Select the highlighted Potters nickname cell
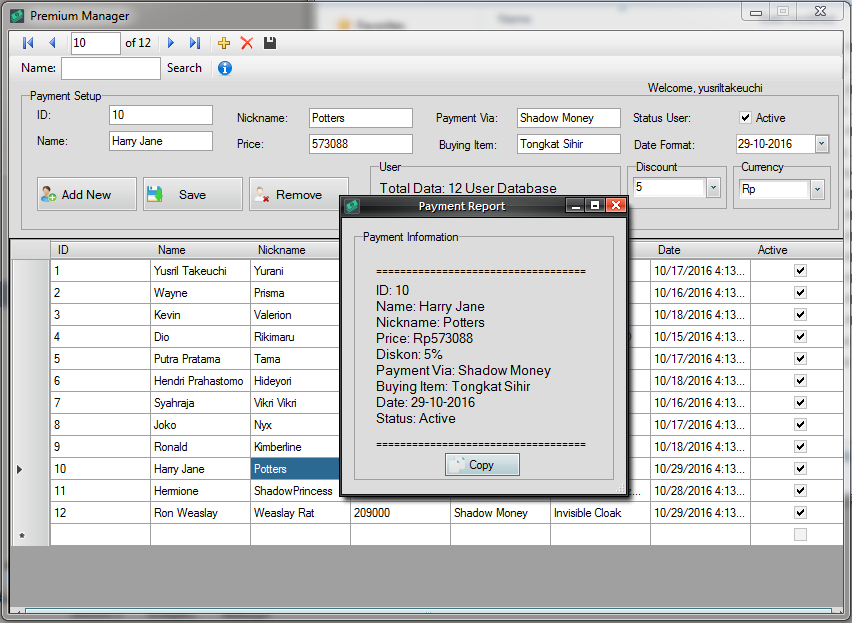This screenshot has height=623, width=852. coord(296,469)
